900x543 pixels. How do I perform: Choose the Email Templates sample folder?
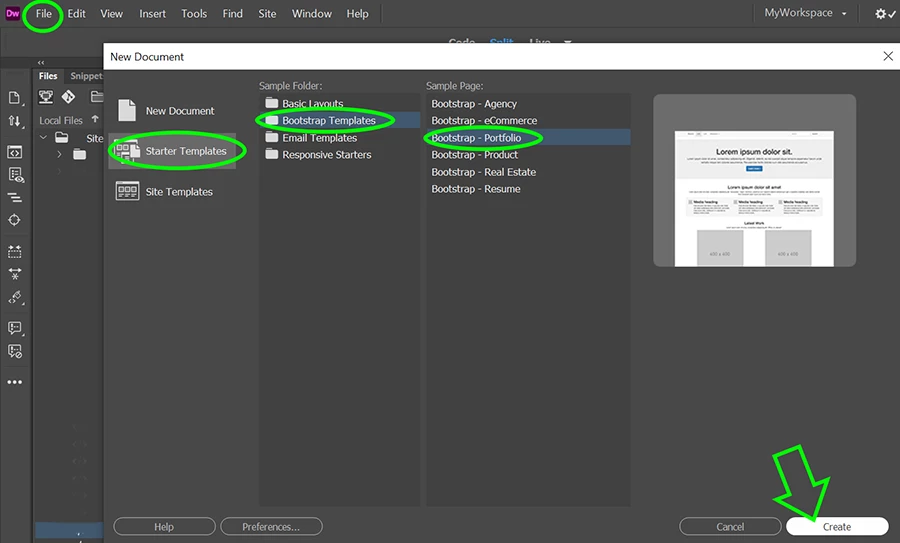(x=339, y=138)
